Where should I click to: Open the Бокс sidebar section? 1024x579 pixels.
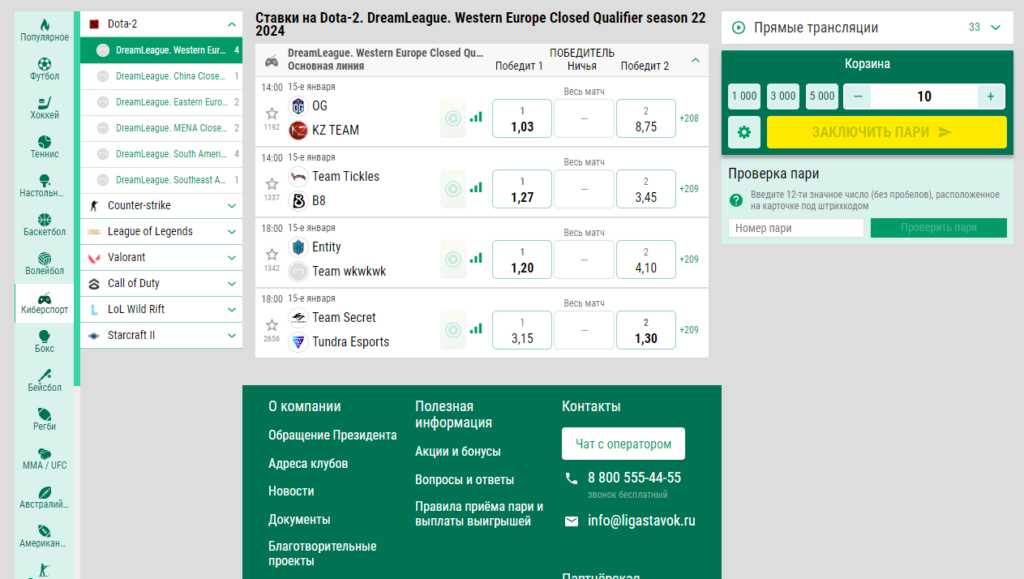44,342
